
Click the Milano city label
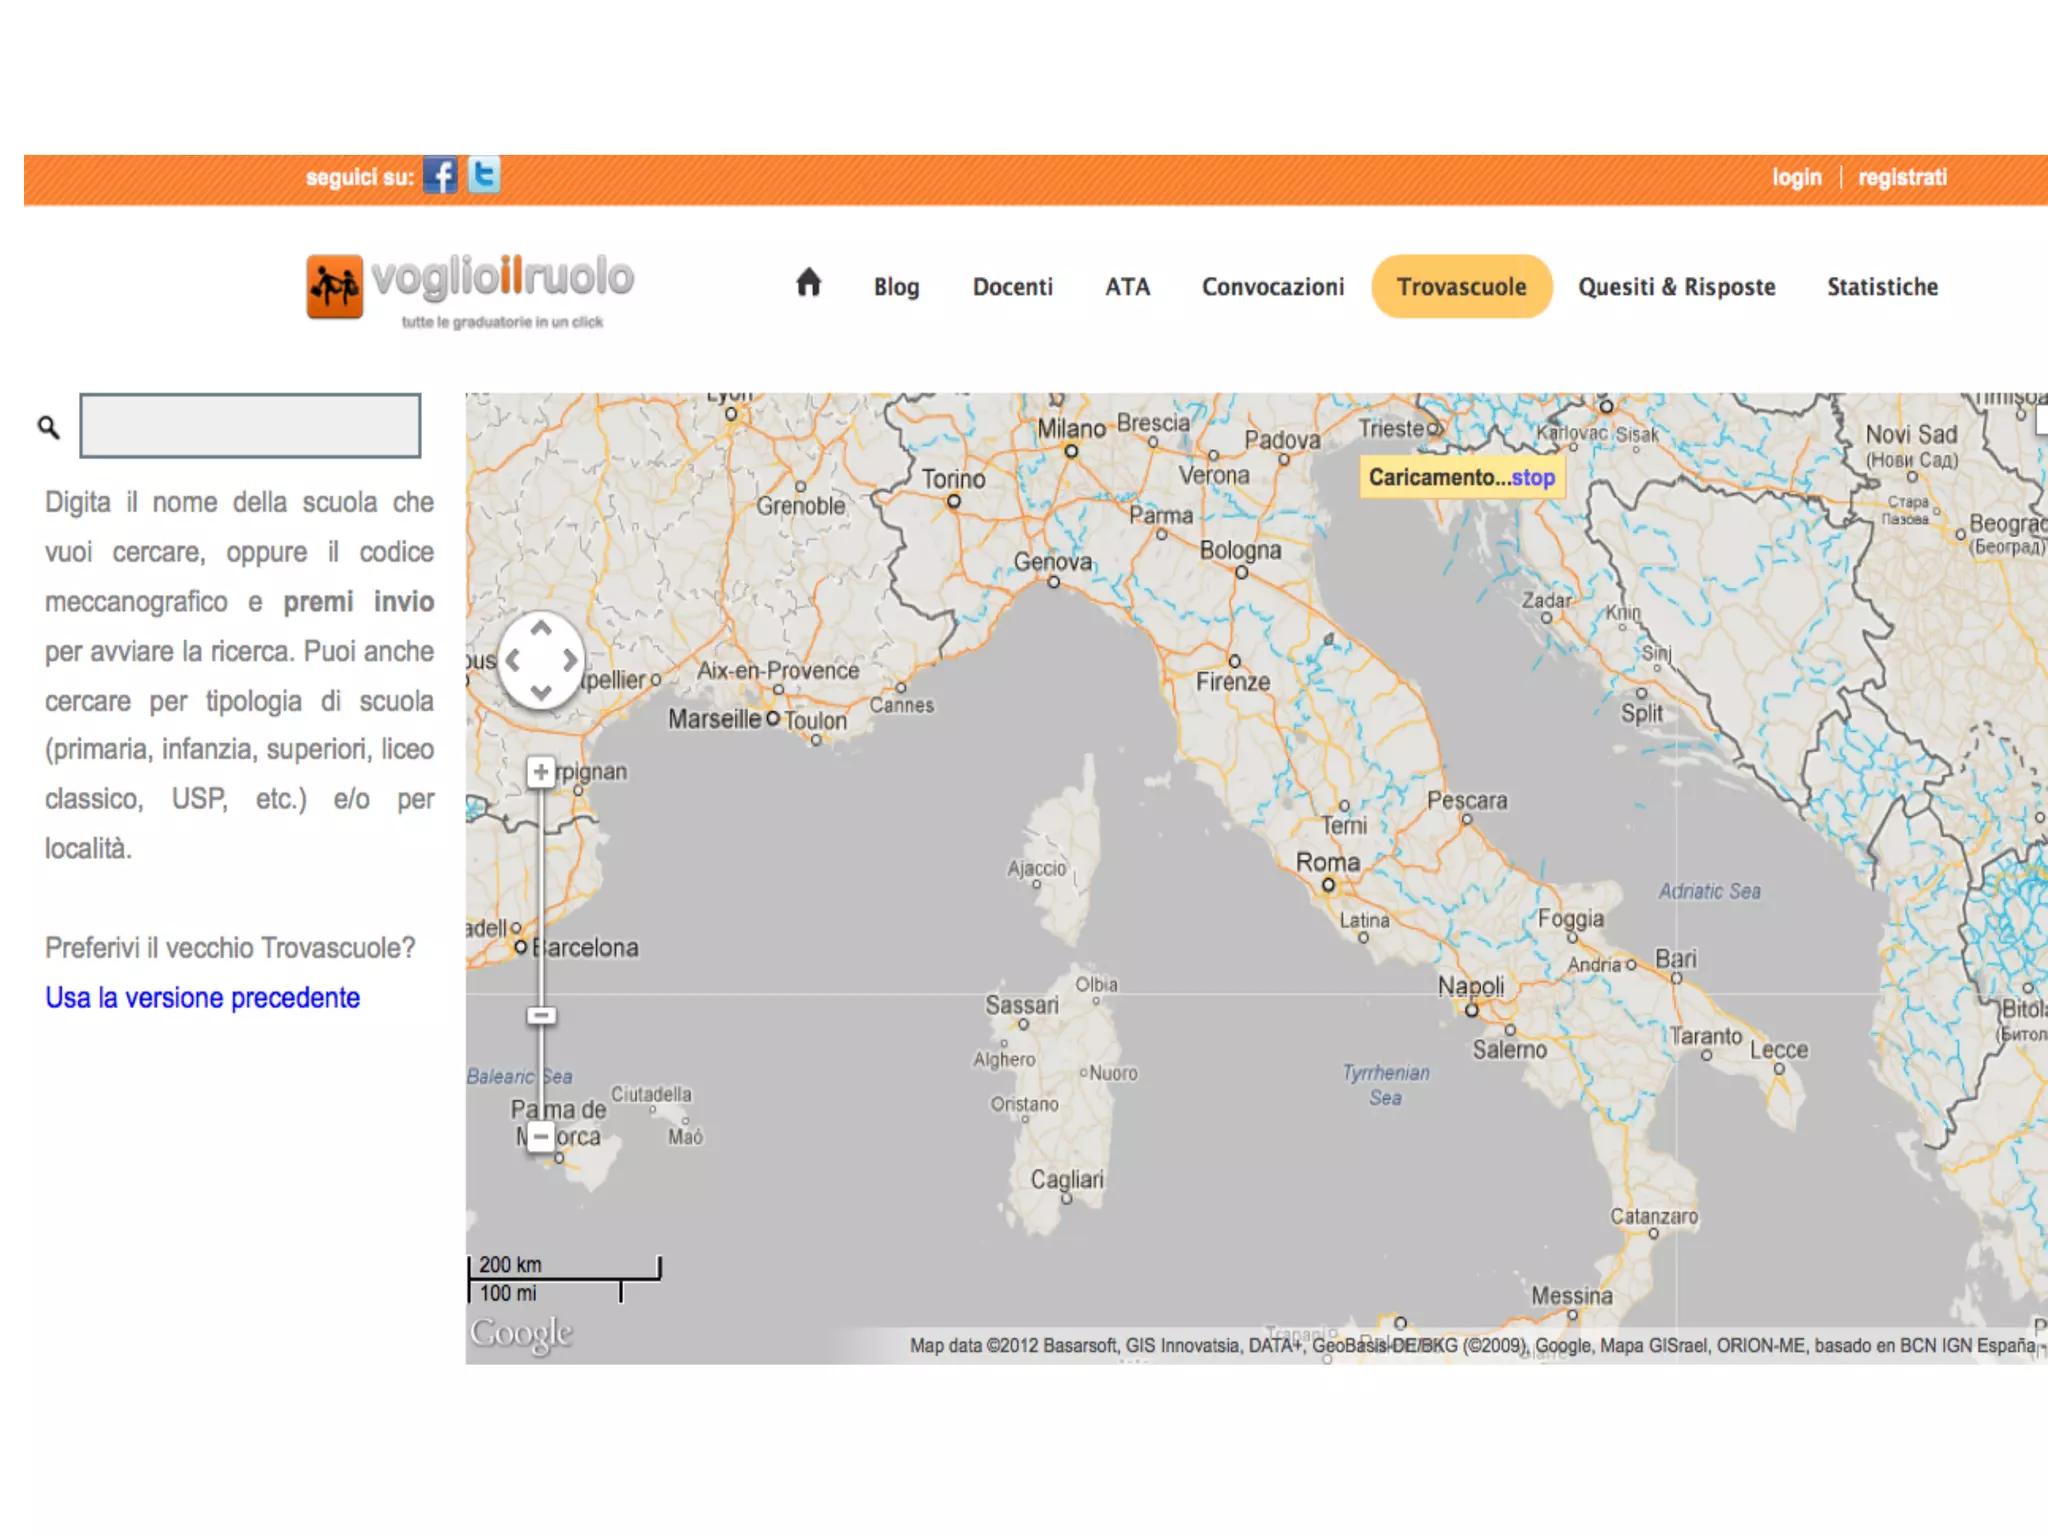tap(1071, 429)
